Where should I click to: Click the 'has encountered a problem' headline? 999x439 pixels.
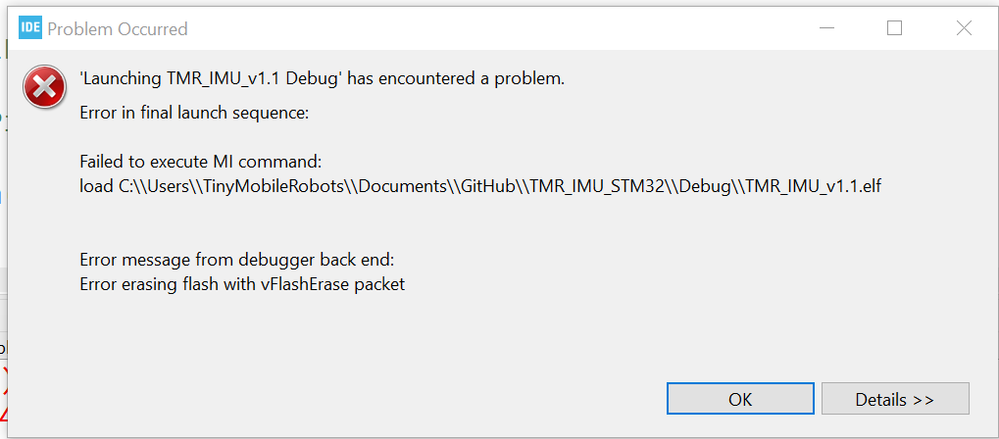pyautogui.click(x=322, y=78)
